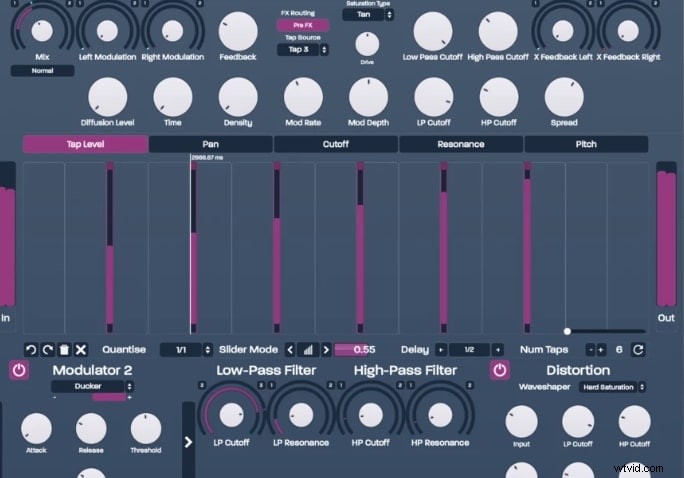Click the Modulator 2 Attack knob
The image size is (684, 478).
point(37,428)
